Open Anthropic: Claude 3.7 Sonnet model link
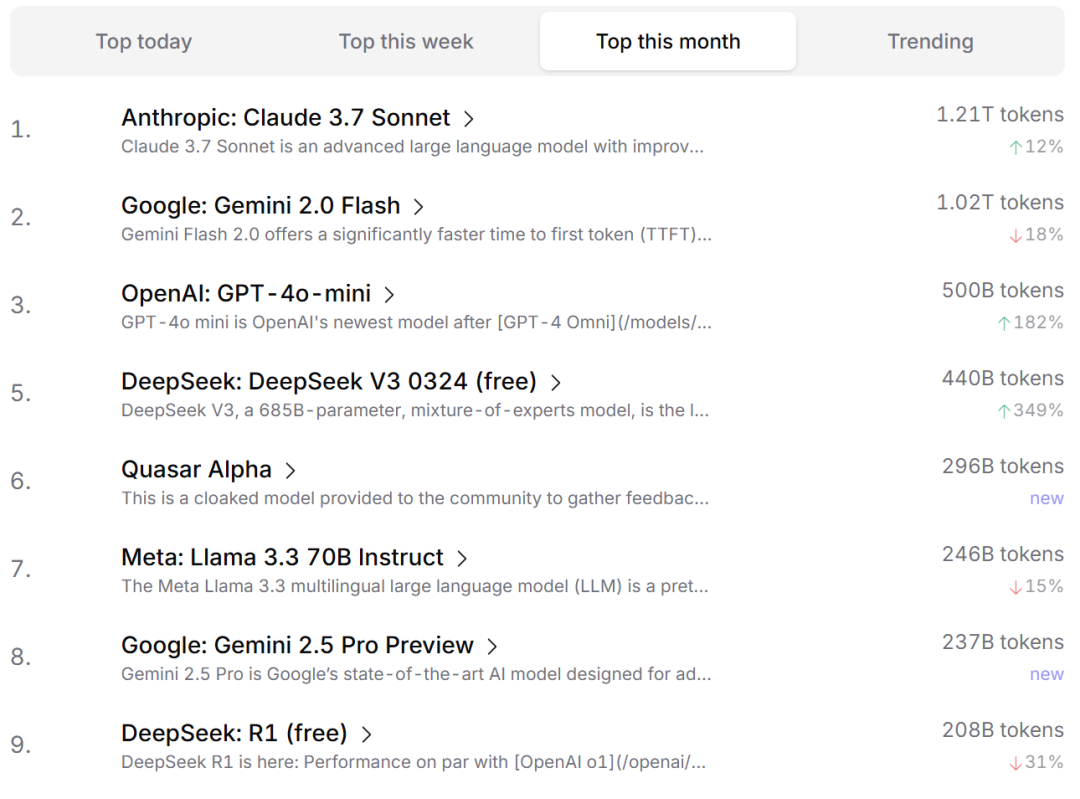The image size is (1080, 799). pyautogui.click(x=285, y=118)
